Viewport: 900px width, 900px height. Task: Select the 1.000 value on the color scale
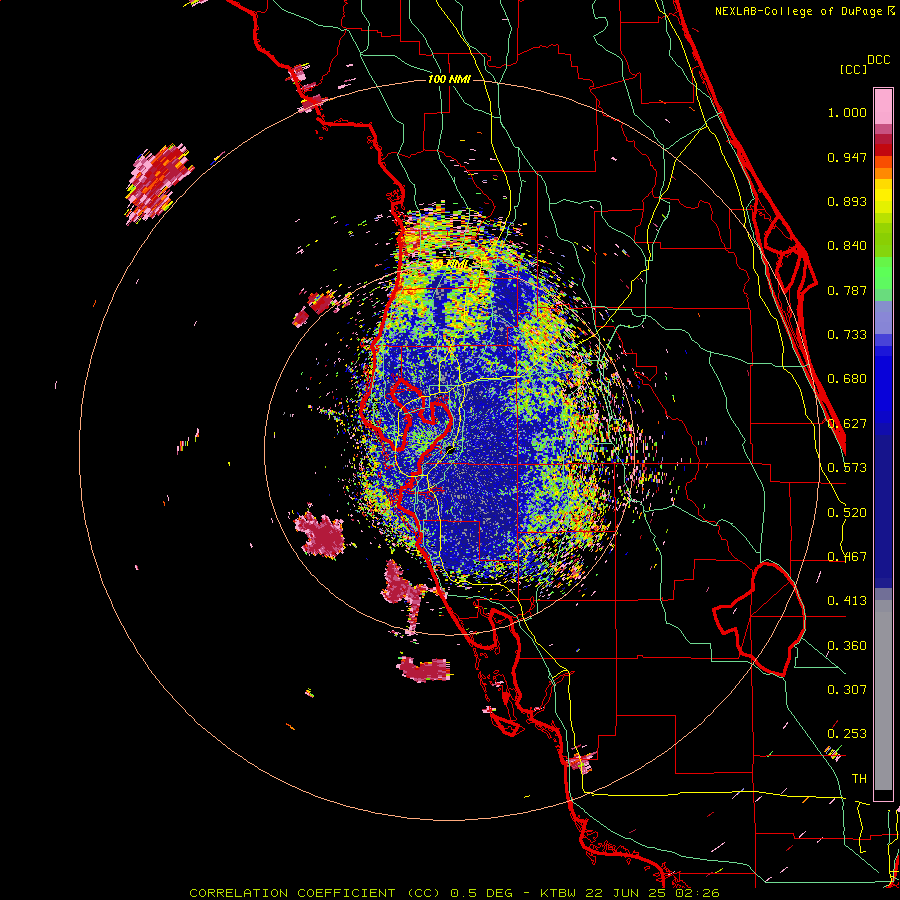click(847, 112)
